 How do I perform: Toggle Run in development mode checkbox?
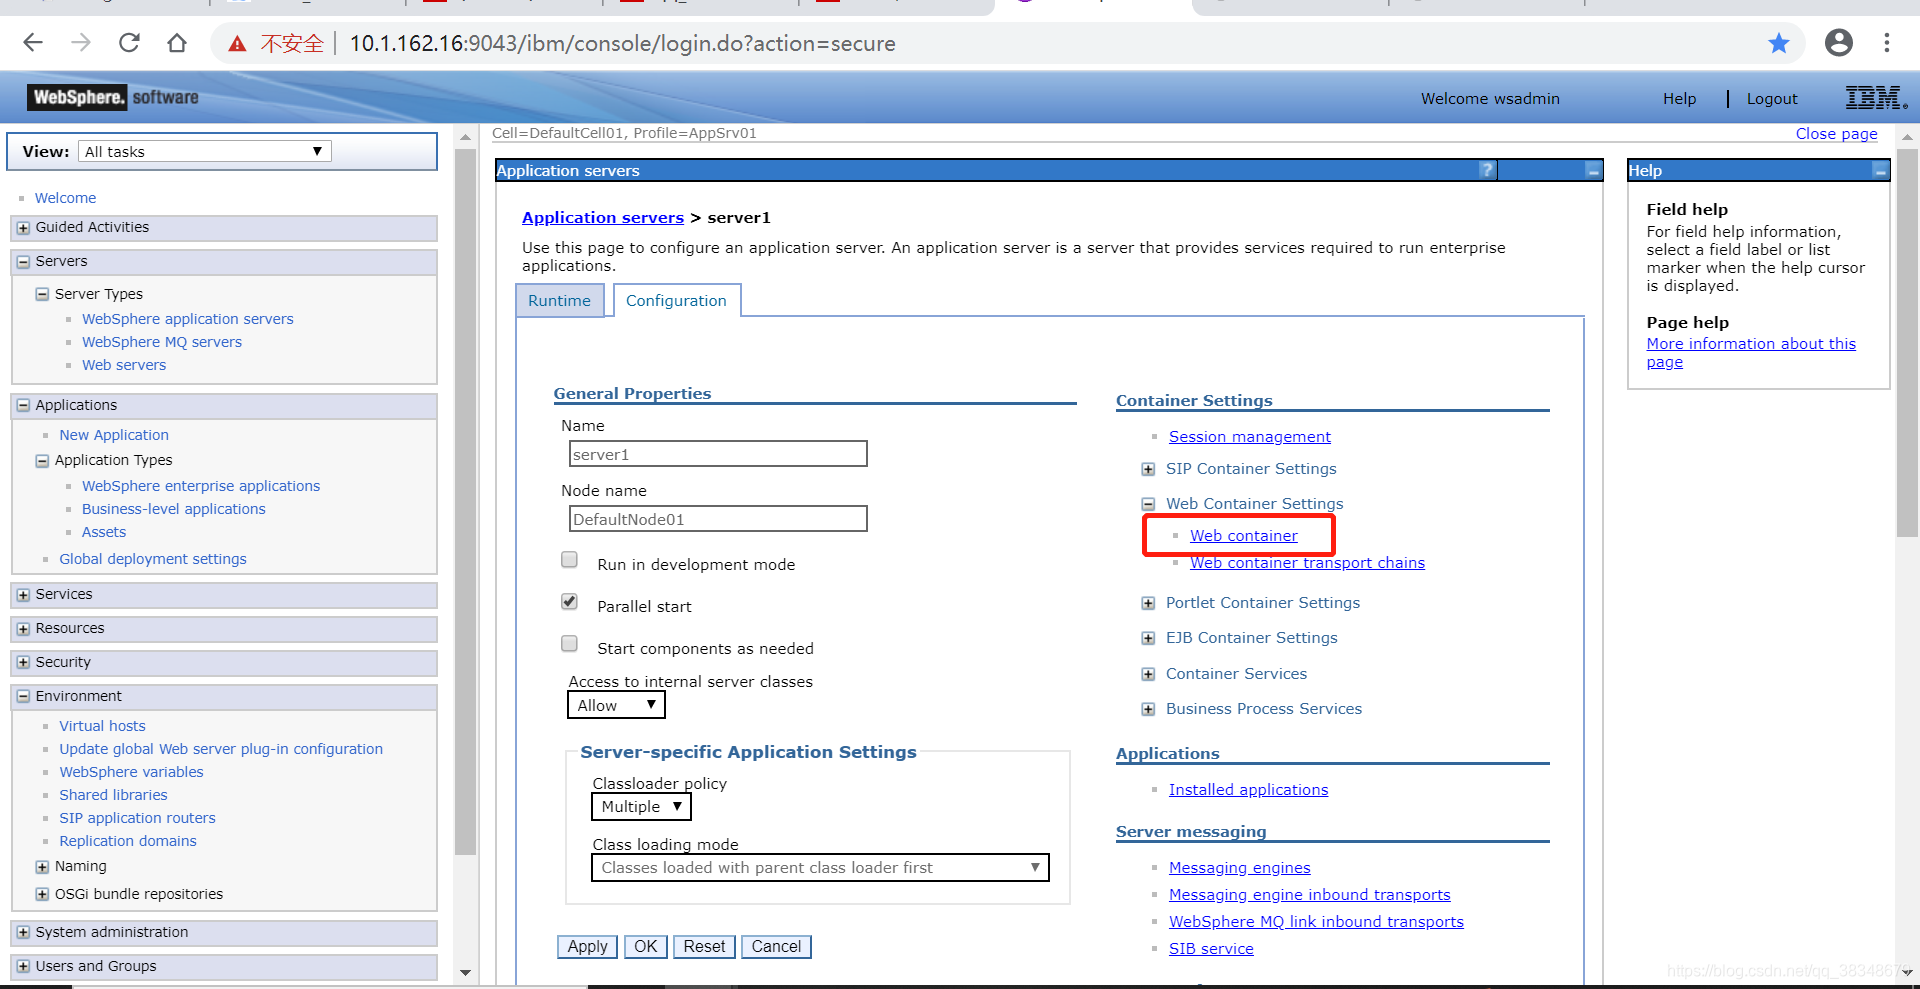click(570, 560)
